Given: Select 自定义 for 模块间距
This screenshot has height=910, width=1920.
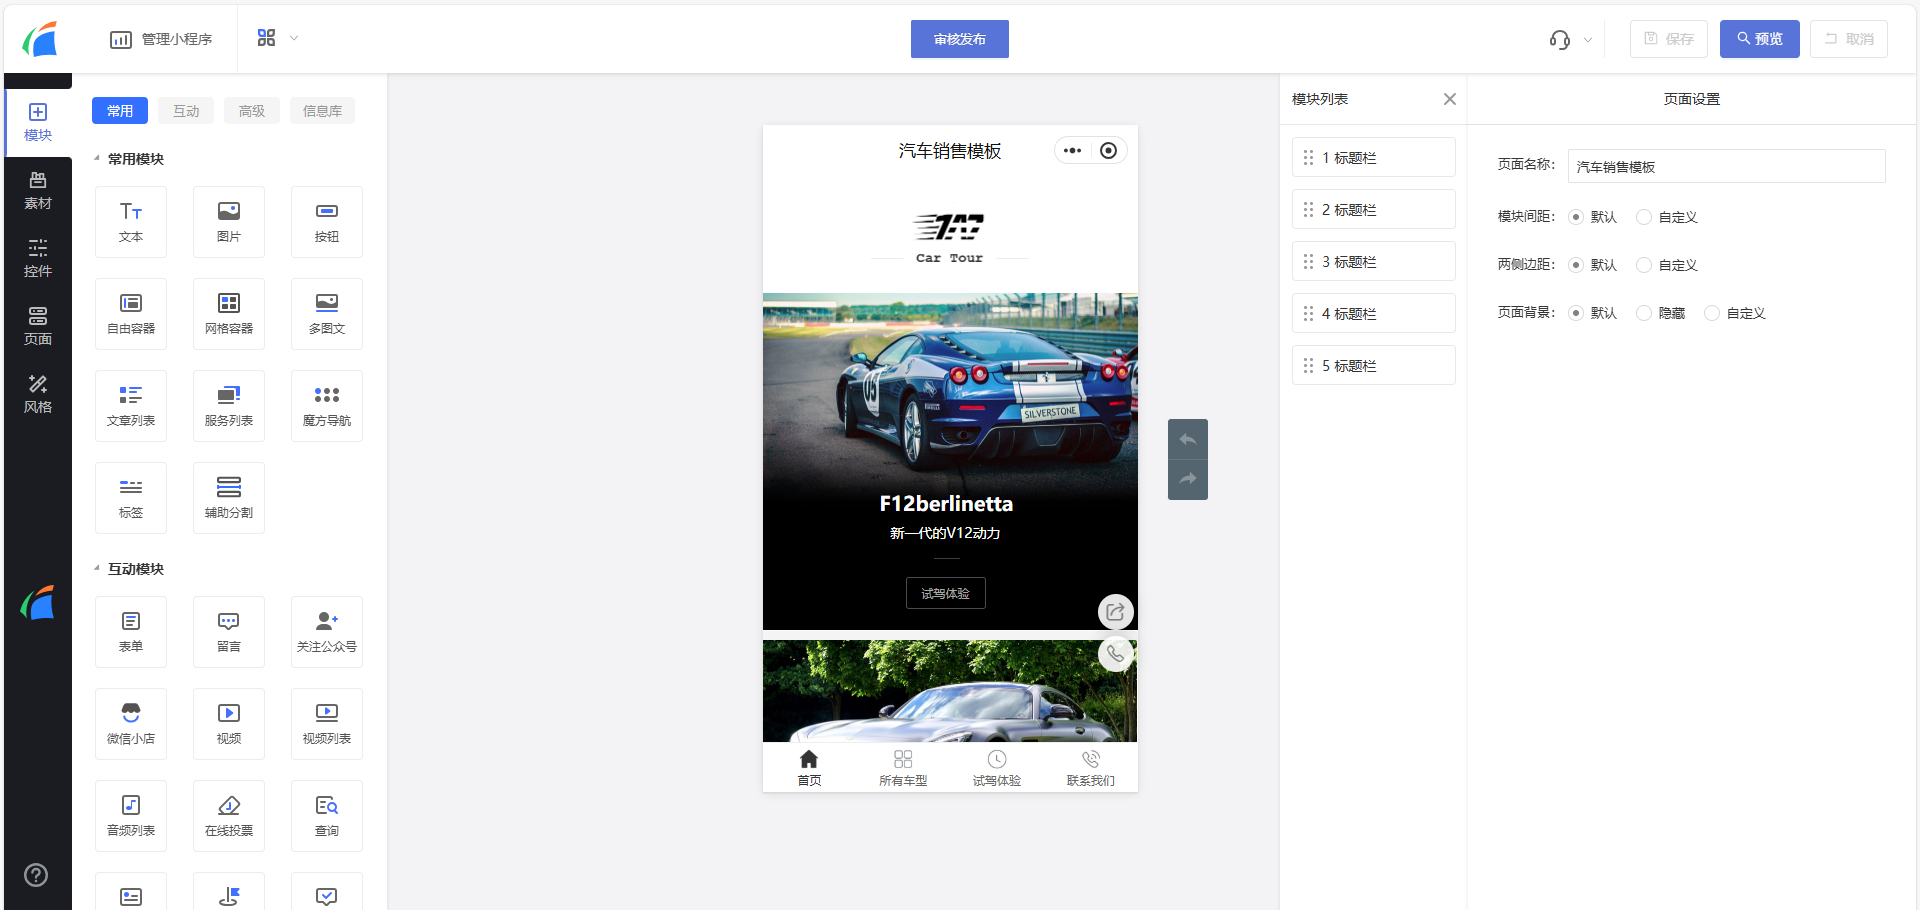Looking at the screenshot, I should [1644, 217].
